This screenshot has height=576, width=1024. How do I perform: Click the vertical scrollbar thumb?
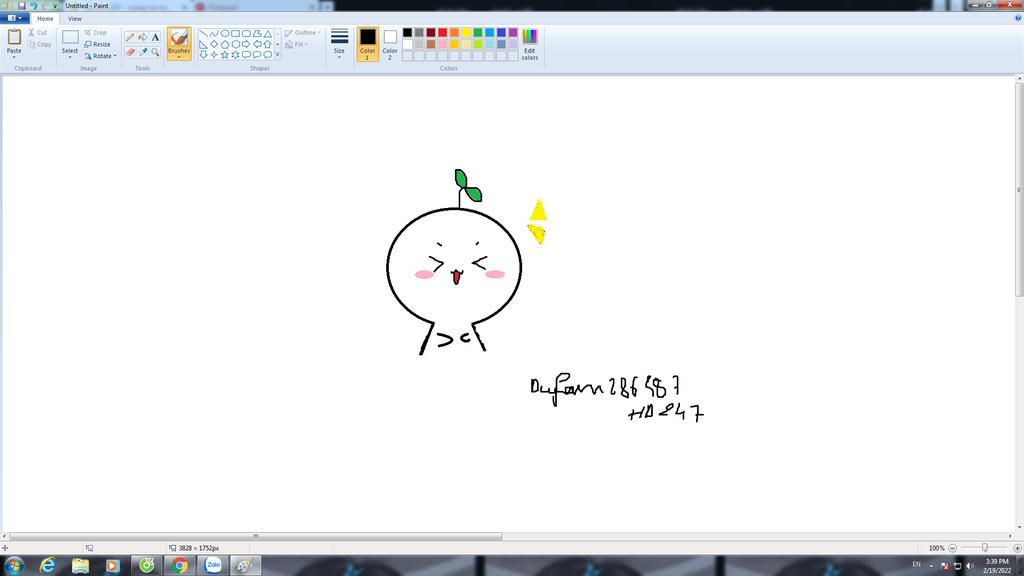tap(1019, 190)
